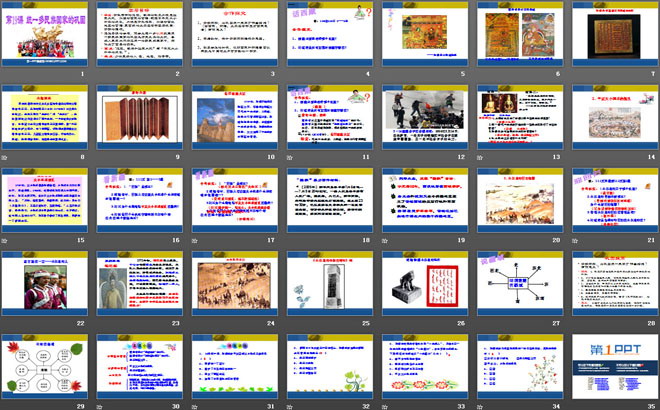Select slide 27 thumbnail with direction arrows diagram
This screenshot has height=410, width=660.
(x=520, y=284)
